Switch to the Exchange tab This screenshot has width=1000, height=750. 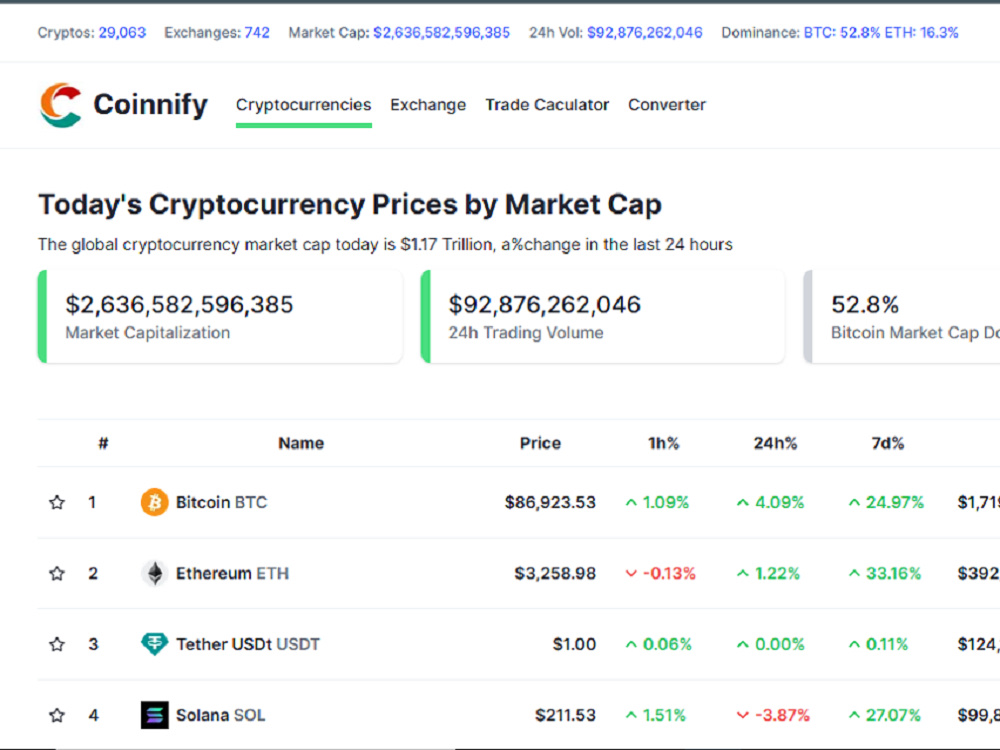click(428, 105)
